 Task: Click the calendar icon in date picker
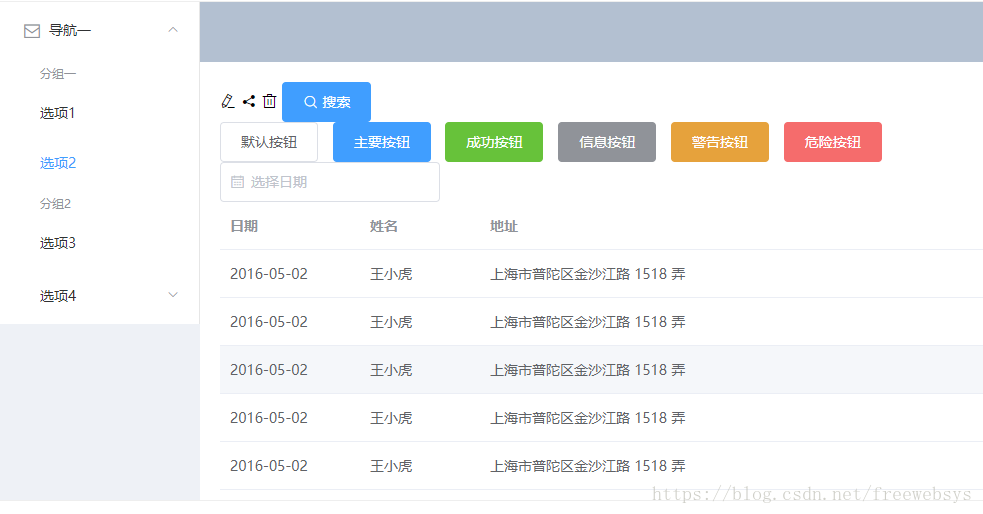pyautogui.click(x=238, y=182)
